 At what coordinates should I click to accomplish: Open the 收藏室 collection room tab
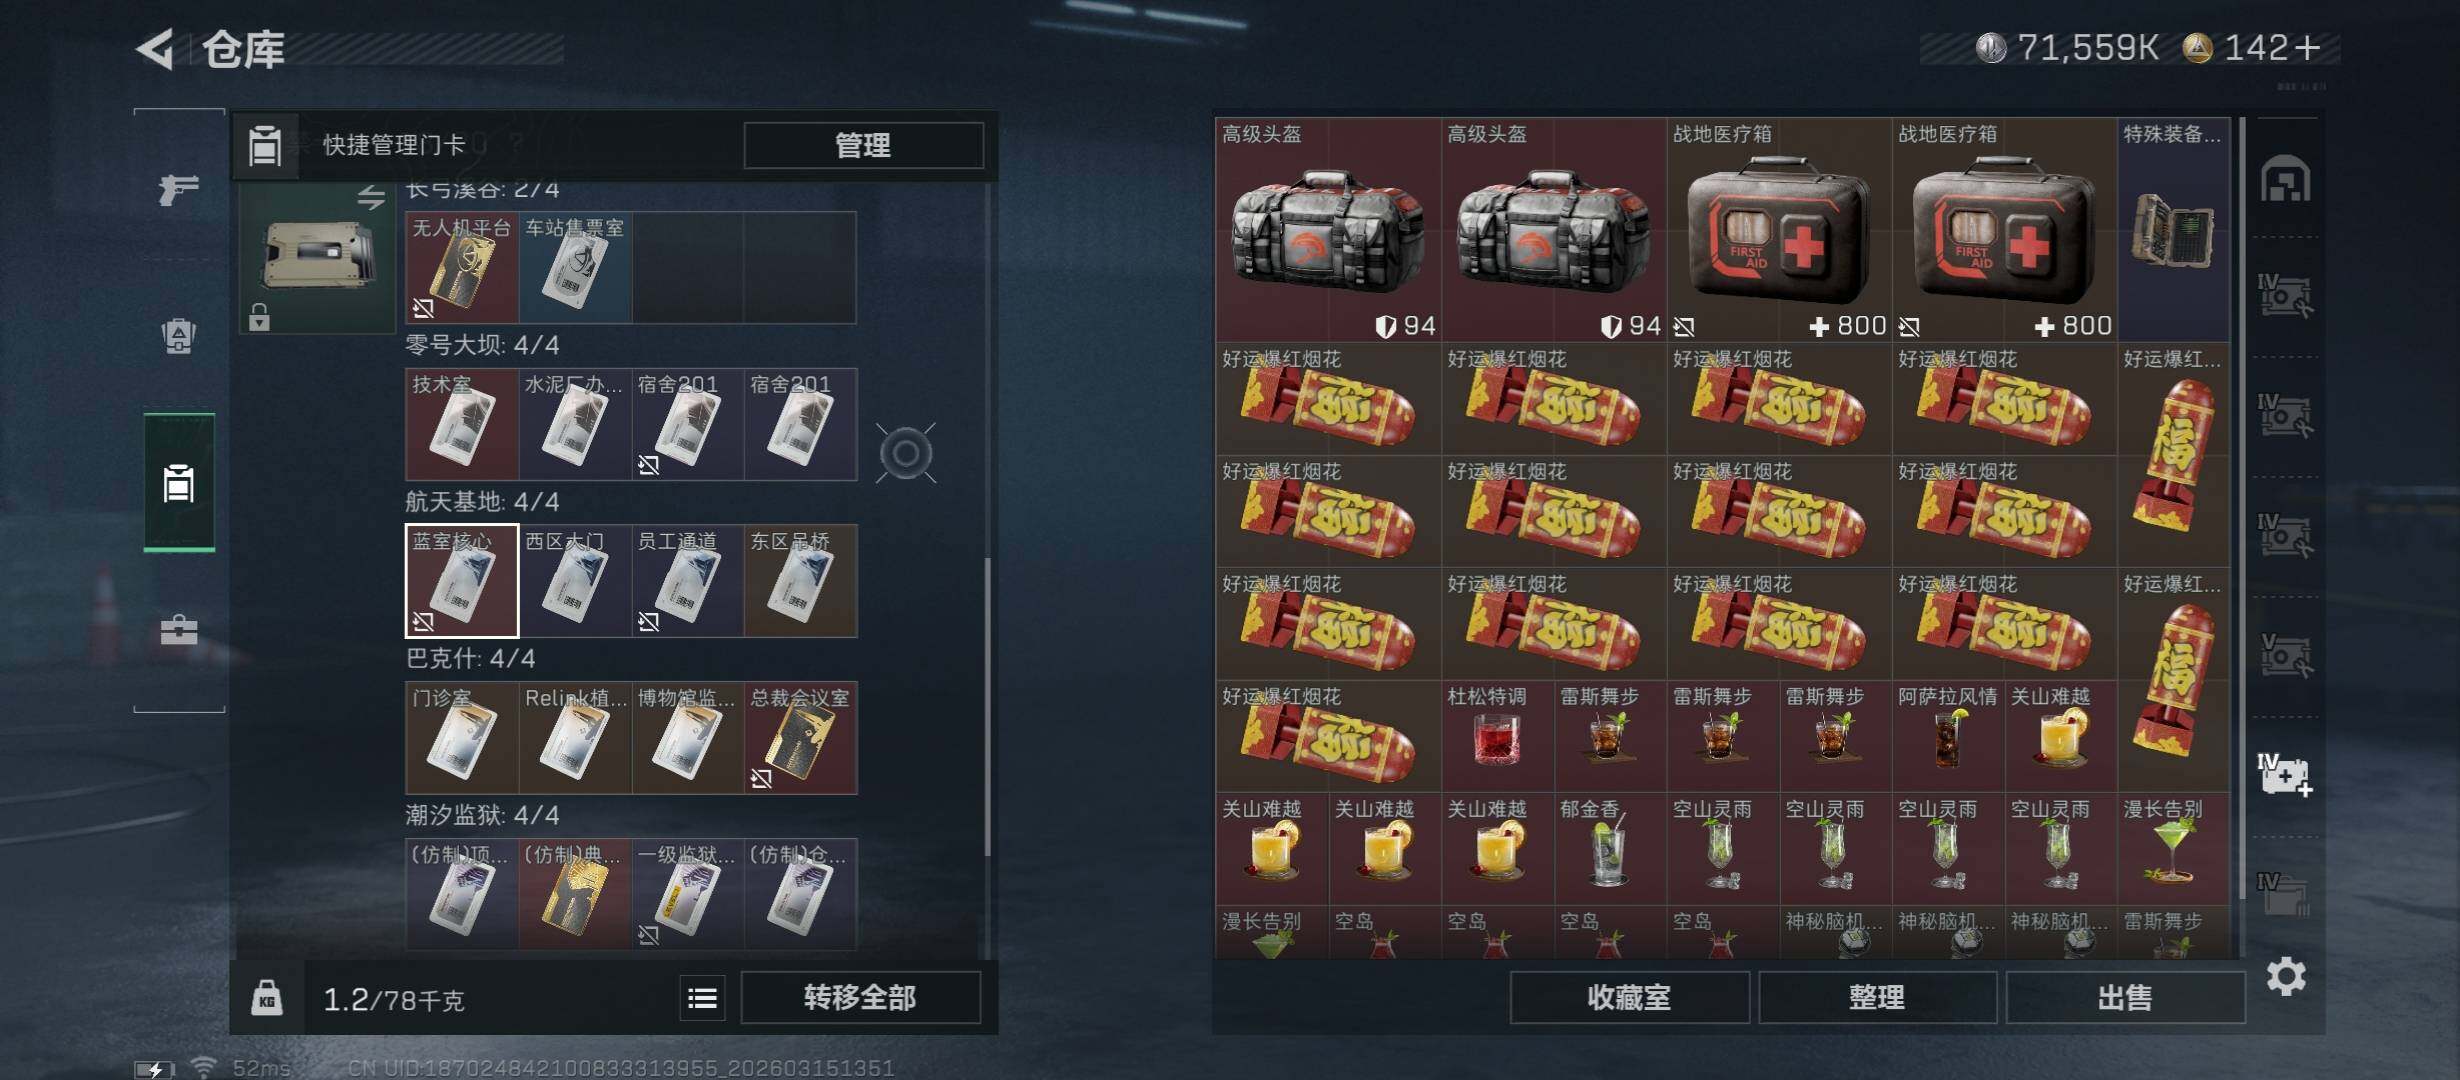tap(1629, 997)
